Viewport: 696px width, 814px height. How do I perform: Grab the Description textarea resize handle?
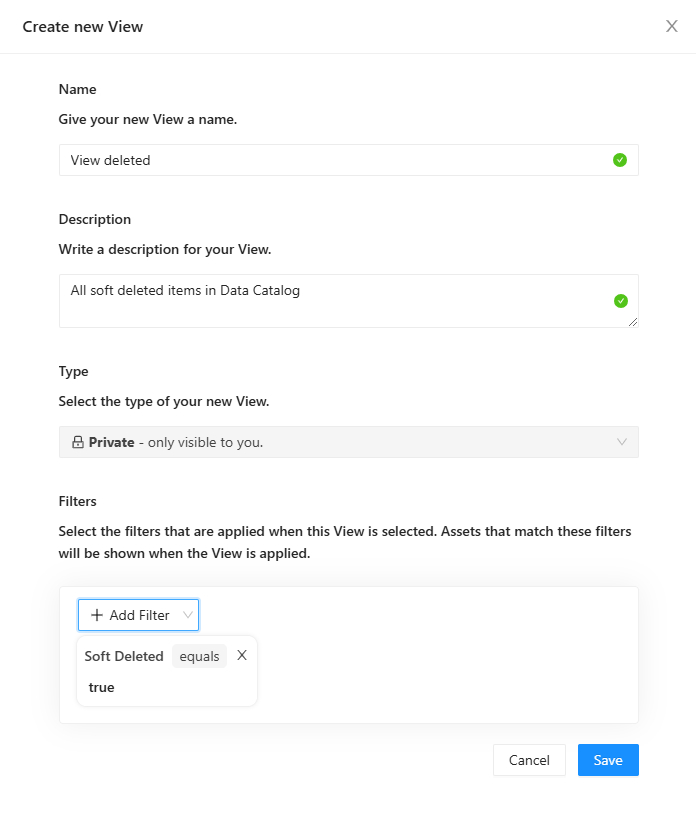tap(633, 322)
